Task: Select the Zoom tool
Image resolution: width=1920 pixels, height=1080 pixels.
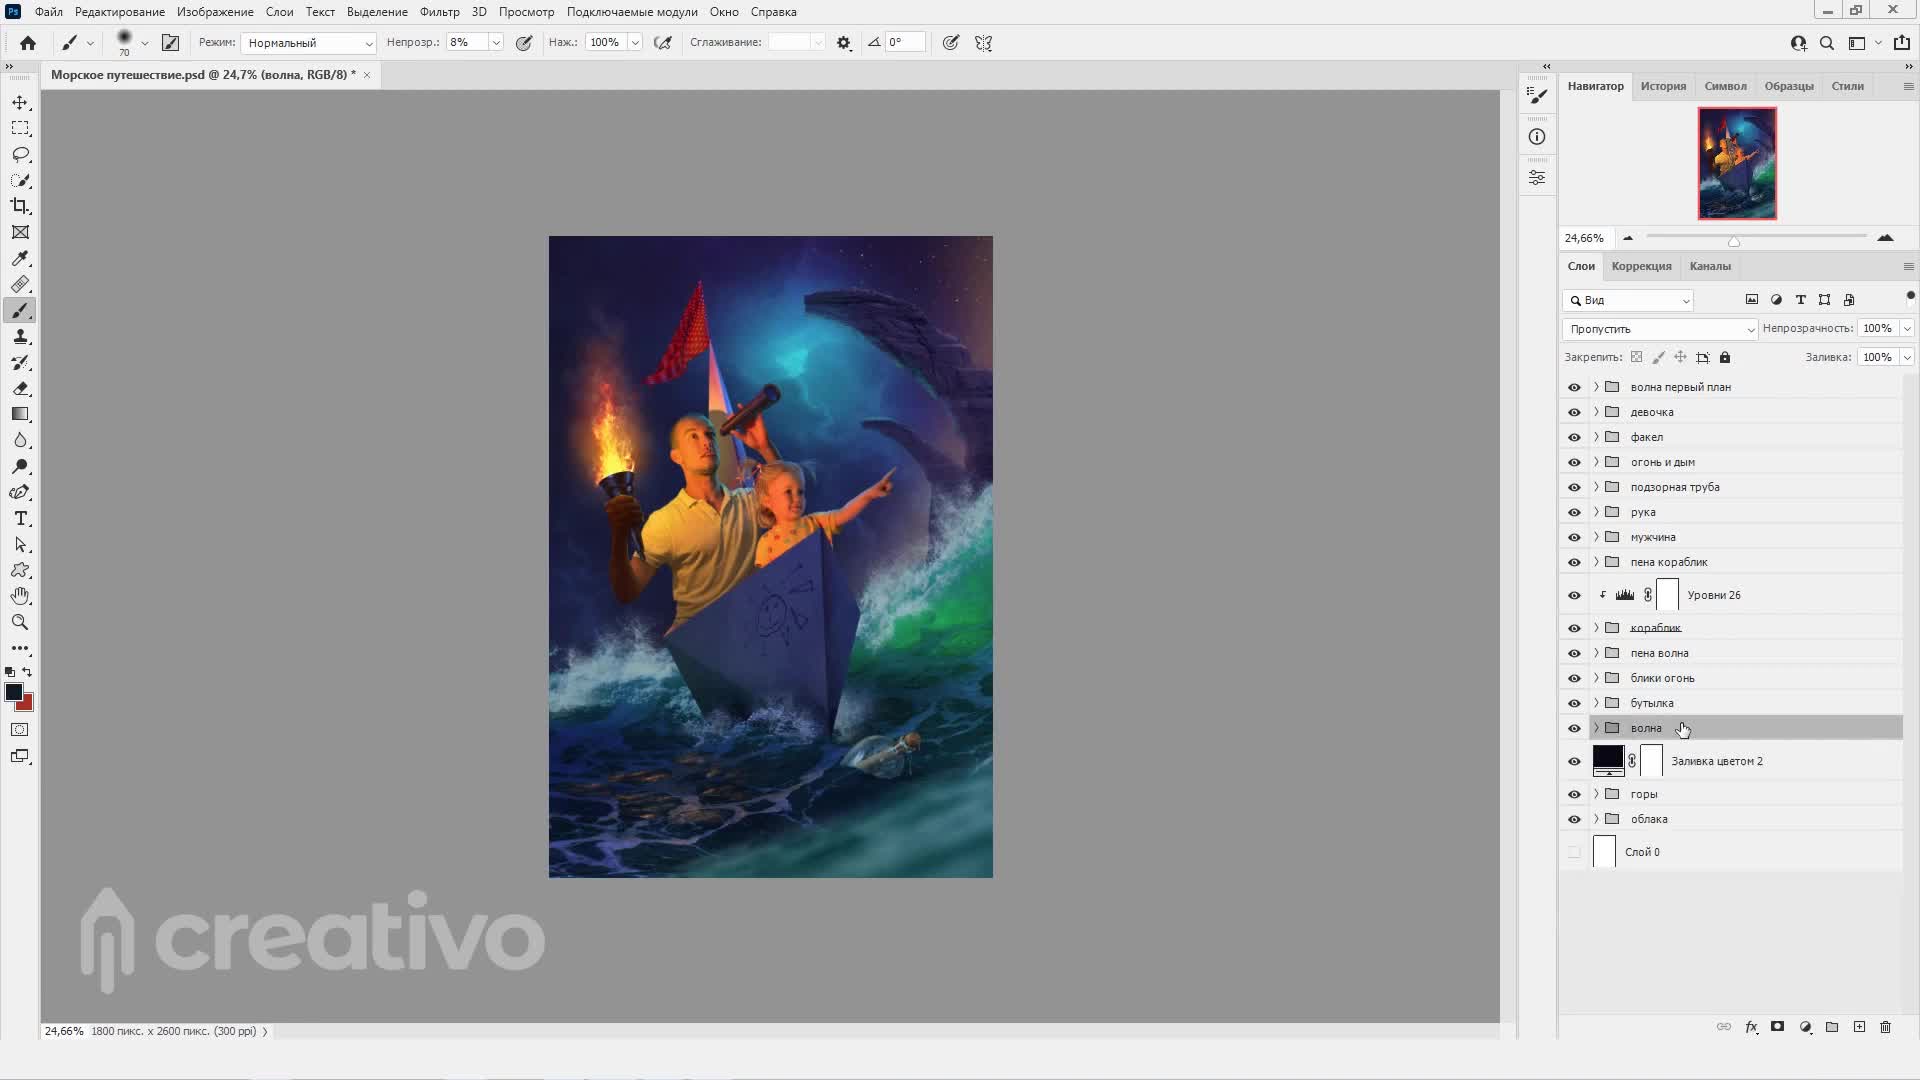Action: pos(20,622)
